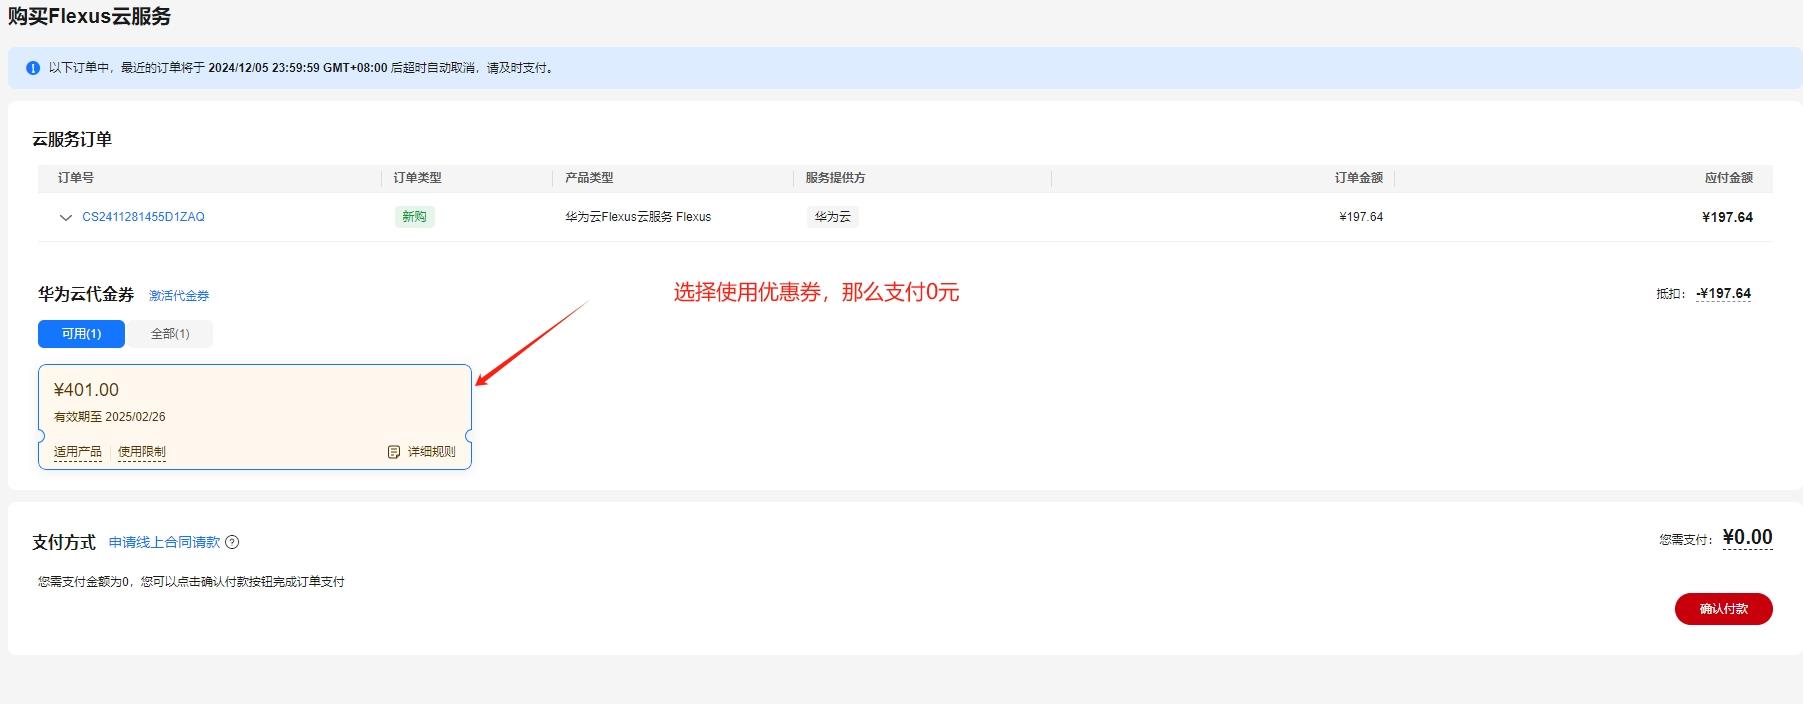Click the 激活代金券 link
Viewport: 1803px width, 704px height.
tap(179, 296)
